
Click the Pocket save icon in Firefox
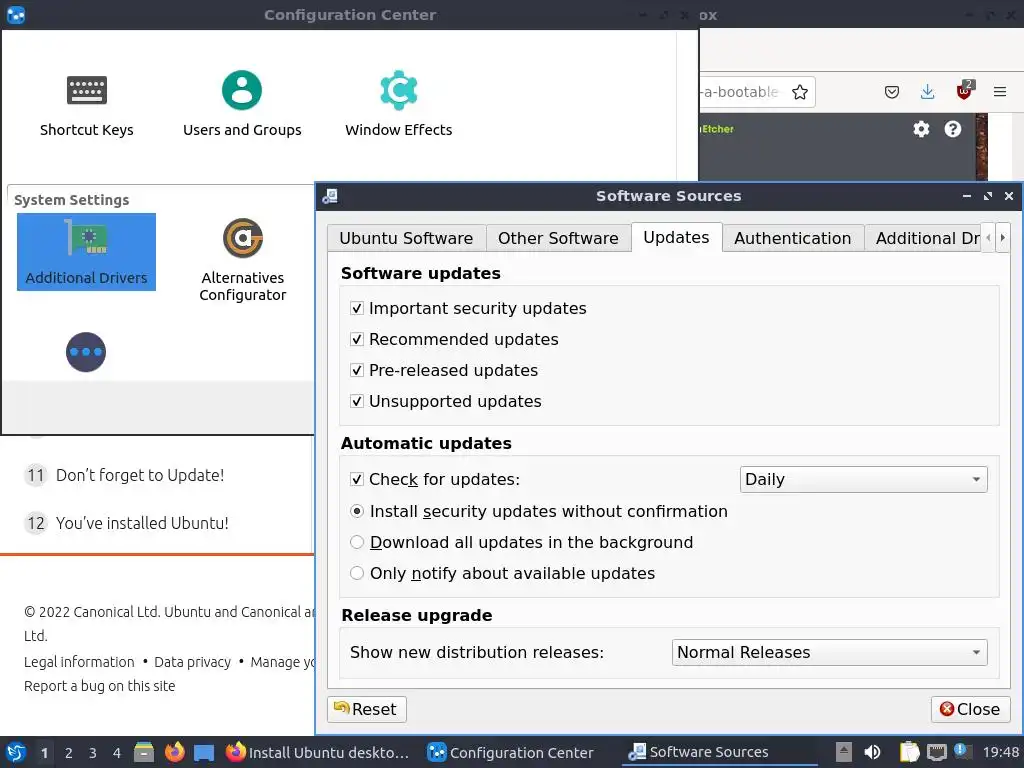click(891, 92)
